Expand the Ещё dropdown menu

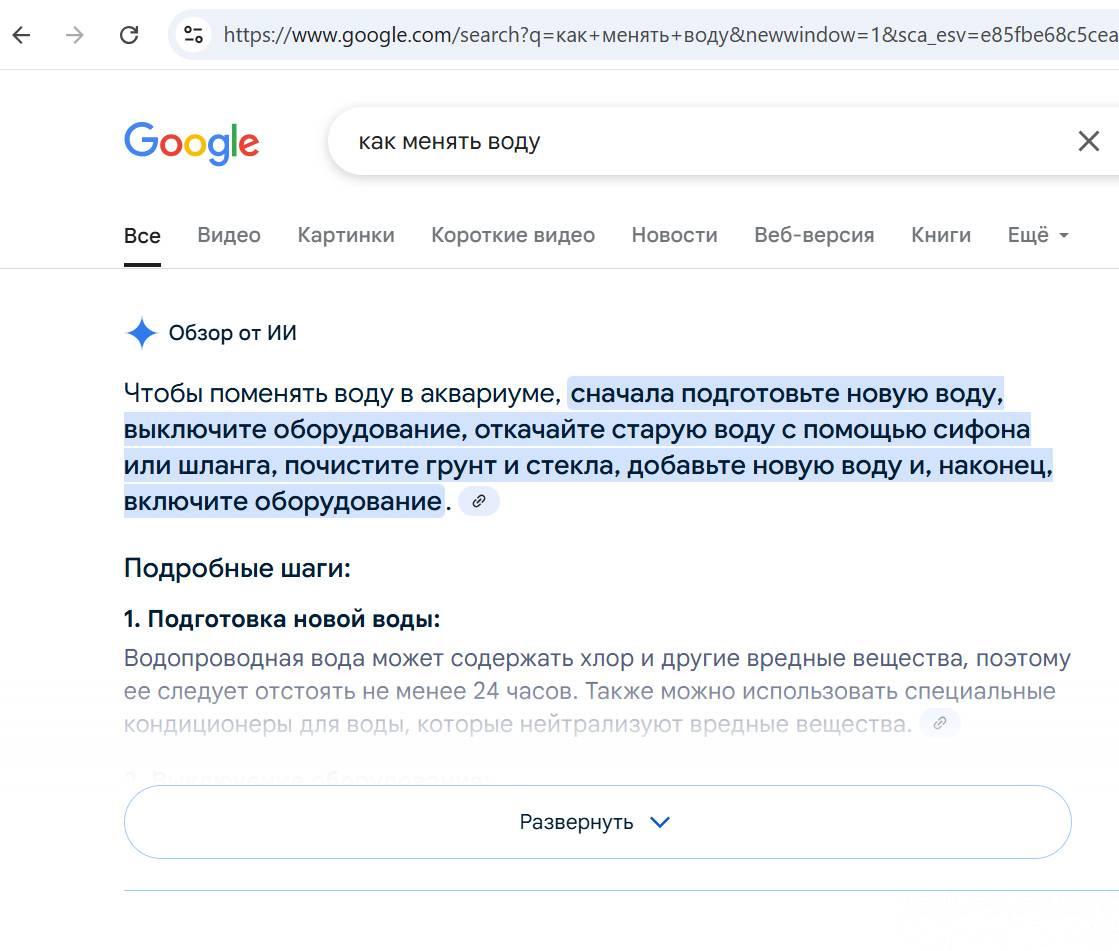pyautogui.click(x=1038, y=235)
